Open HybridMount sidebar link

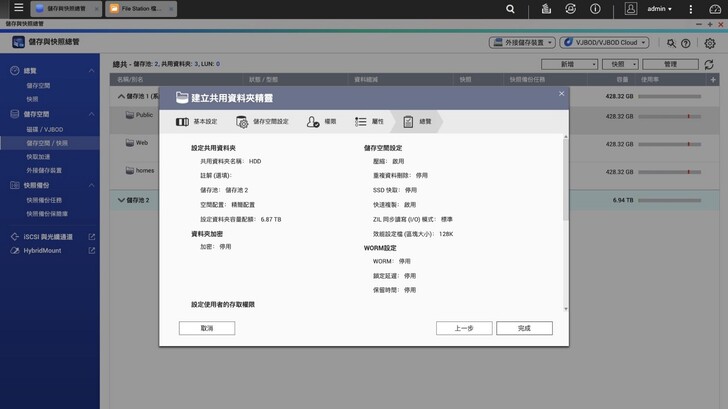(x=42, y=251)
